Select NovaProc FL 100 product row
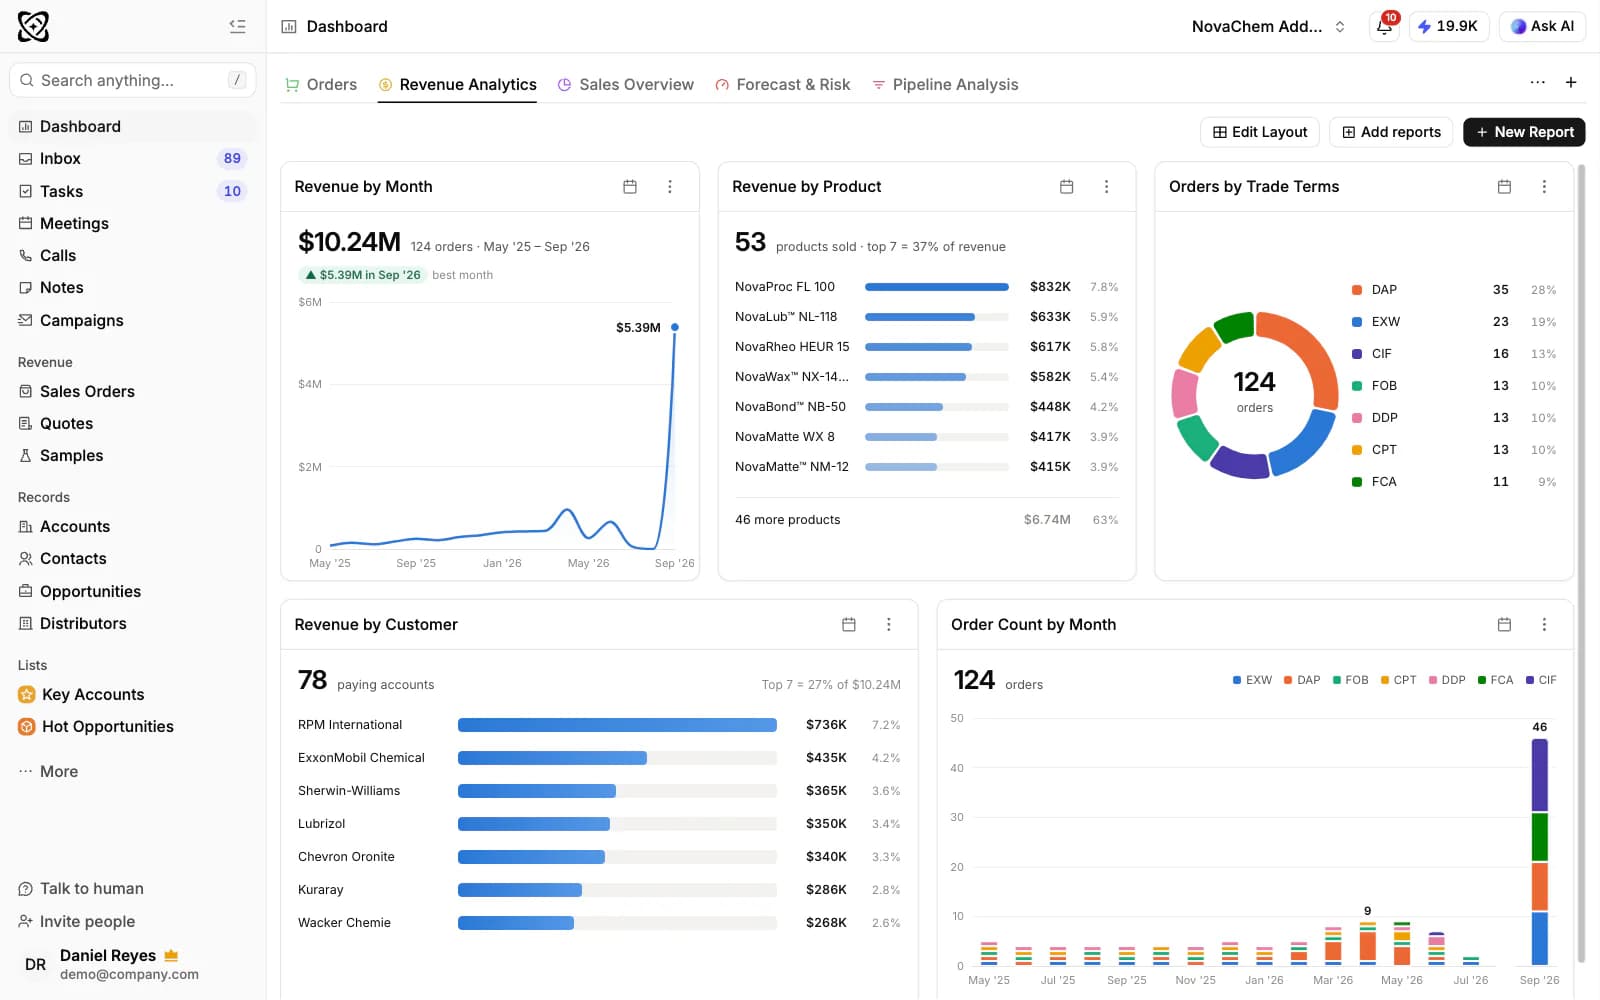This screenshot has height=1000, width=1600. [927, 287]
